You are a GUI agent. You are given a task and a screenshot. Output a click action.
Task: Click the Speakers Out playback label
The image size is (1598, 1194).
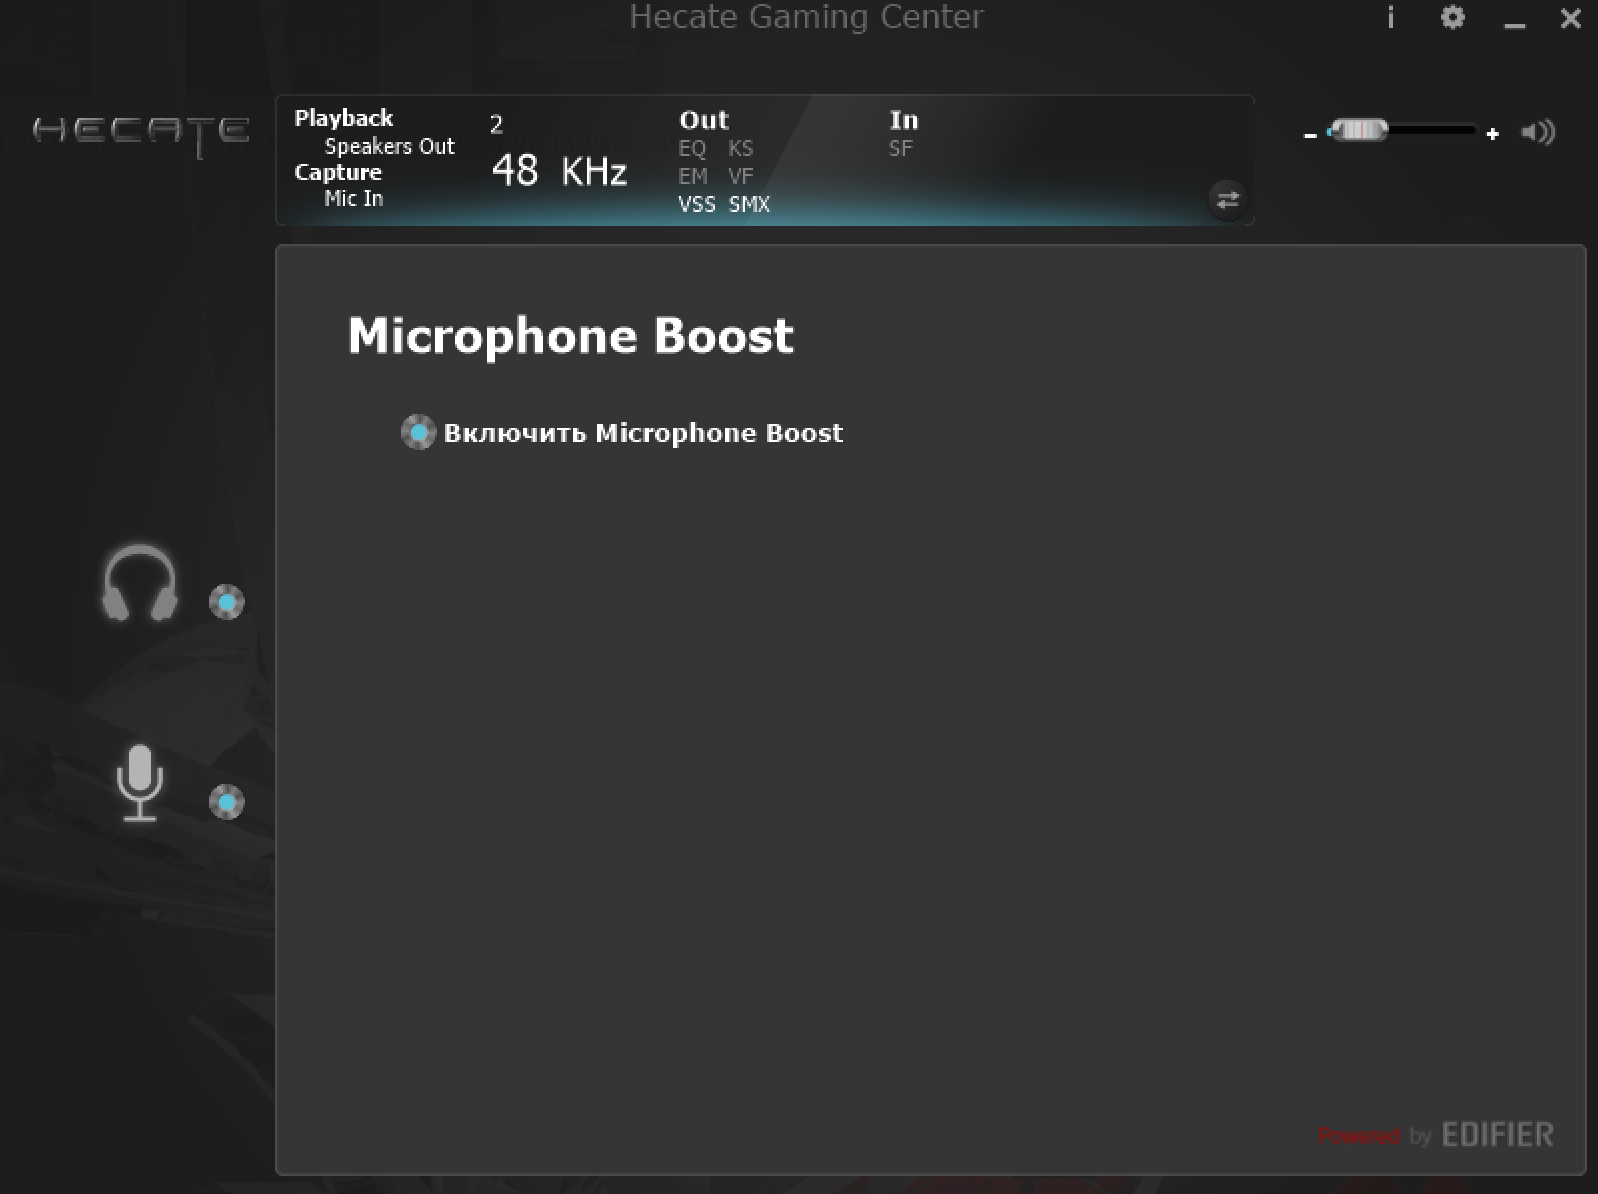389,146
